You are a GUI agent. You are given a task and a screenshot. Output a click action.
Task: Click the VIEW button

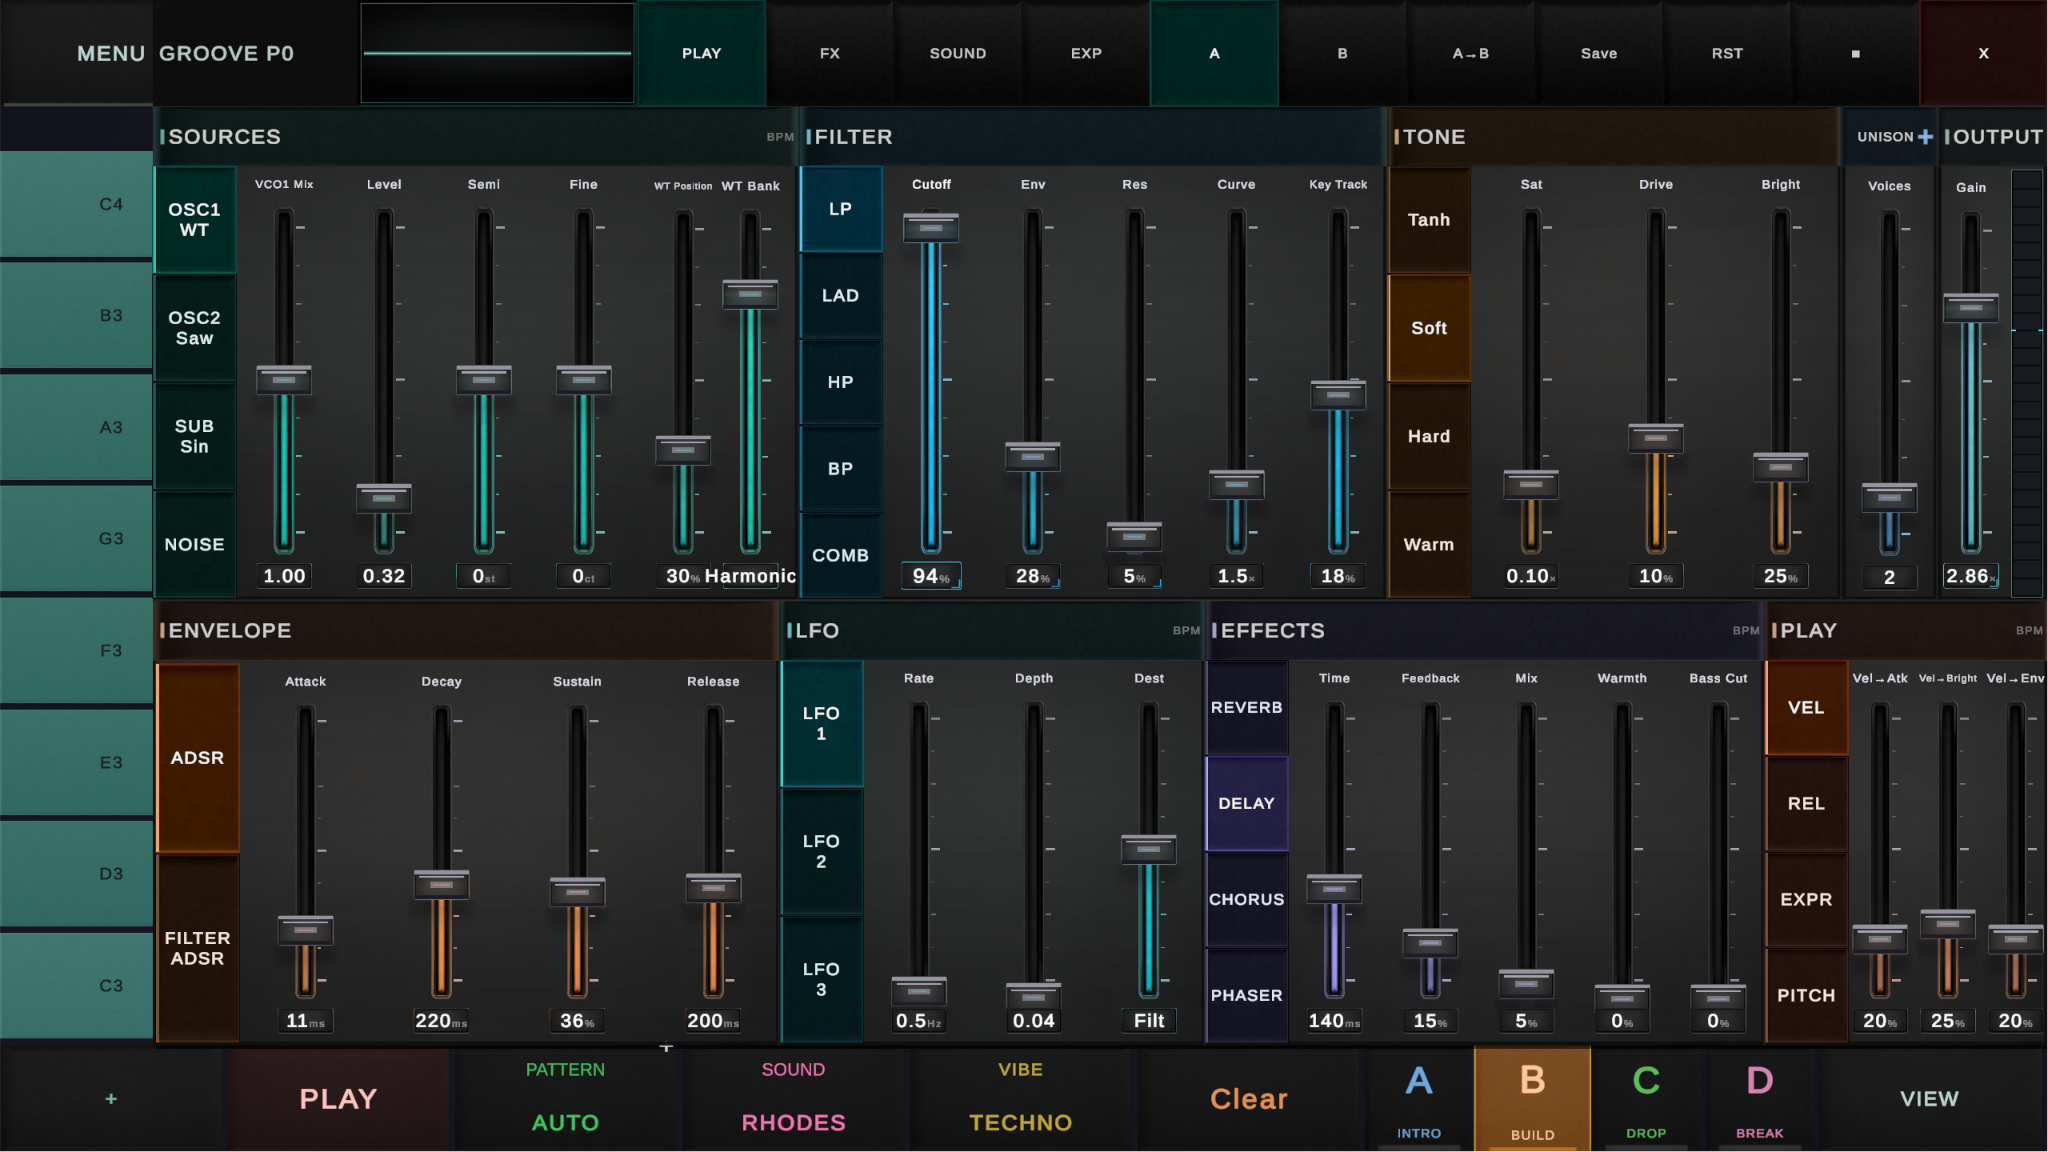pos(1929,1098)
